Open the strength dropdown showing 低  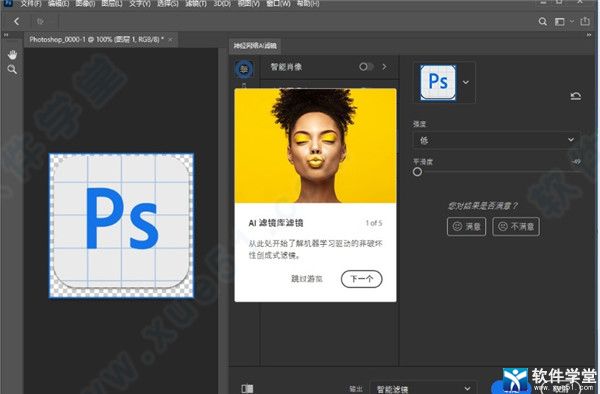tap(496, 140)
